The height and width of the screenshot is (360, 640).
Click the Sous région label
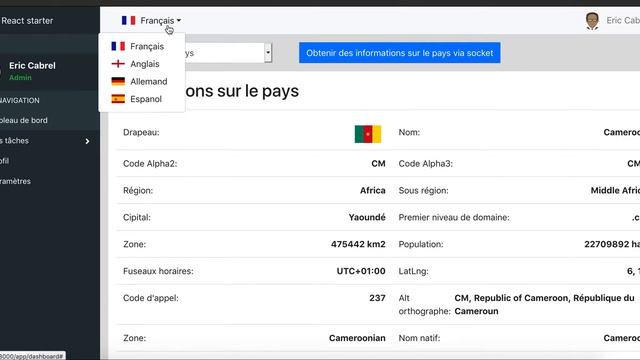pos(423,191)
